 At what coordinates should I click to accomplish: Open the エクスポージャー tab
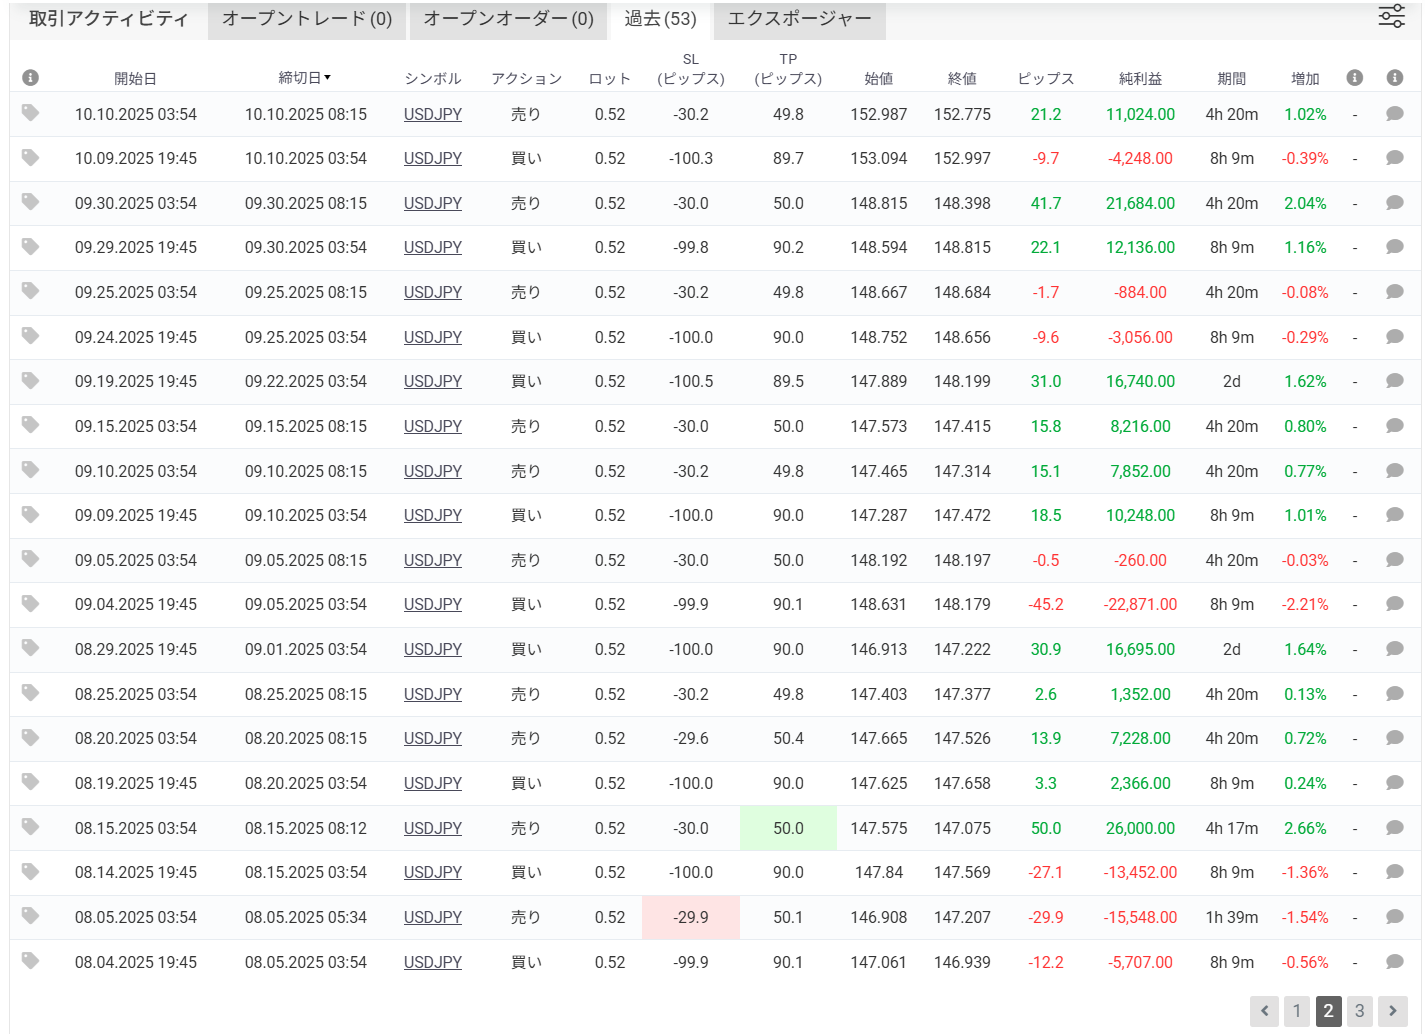[x=797, y=20]
